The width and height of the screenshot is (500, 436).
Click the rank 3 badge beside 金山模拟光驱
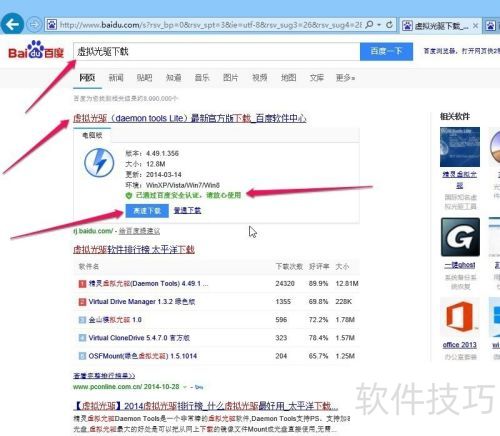[x=82, y=320]
